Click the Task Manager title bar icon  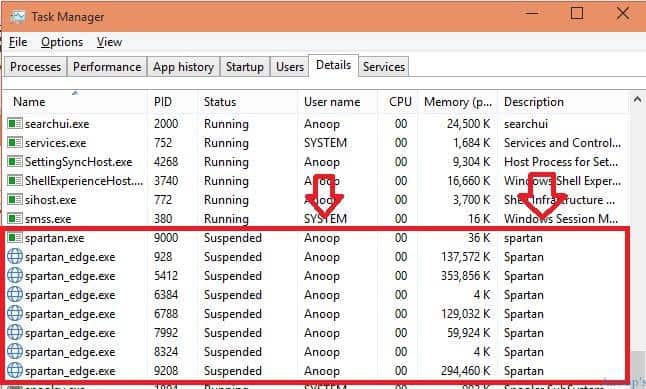pyautogui.click(x=17, y=16)
